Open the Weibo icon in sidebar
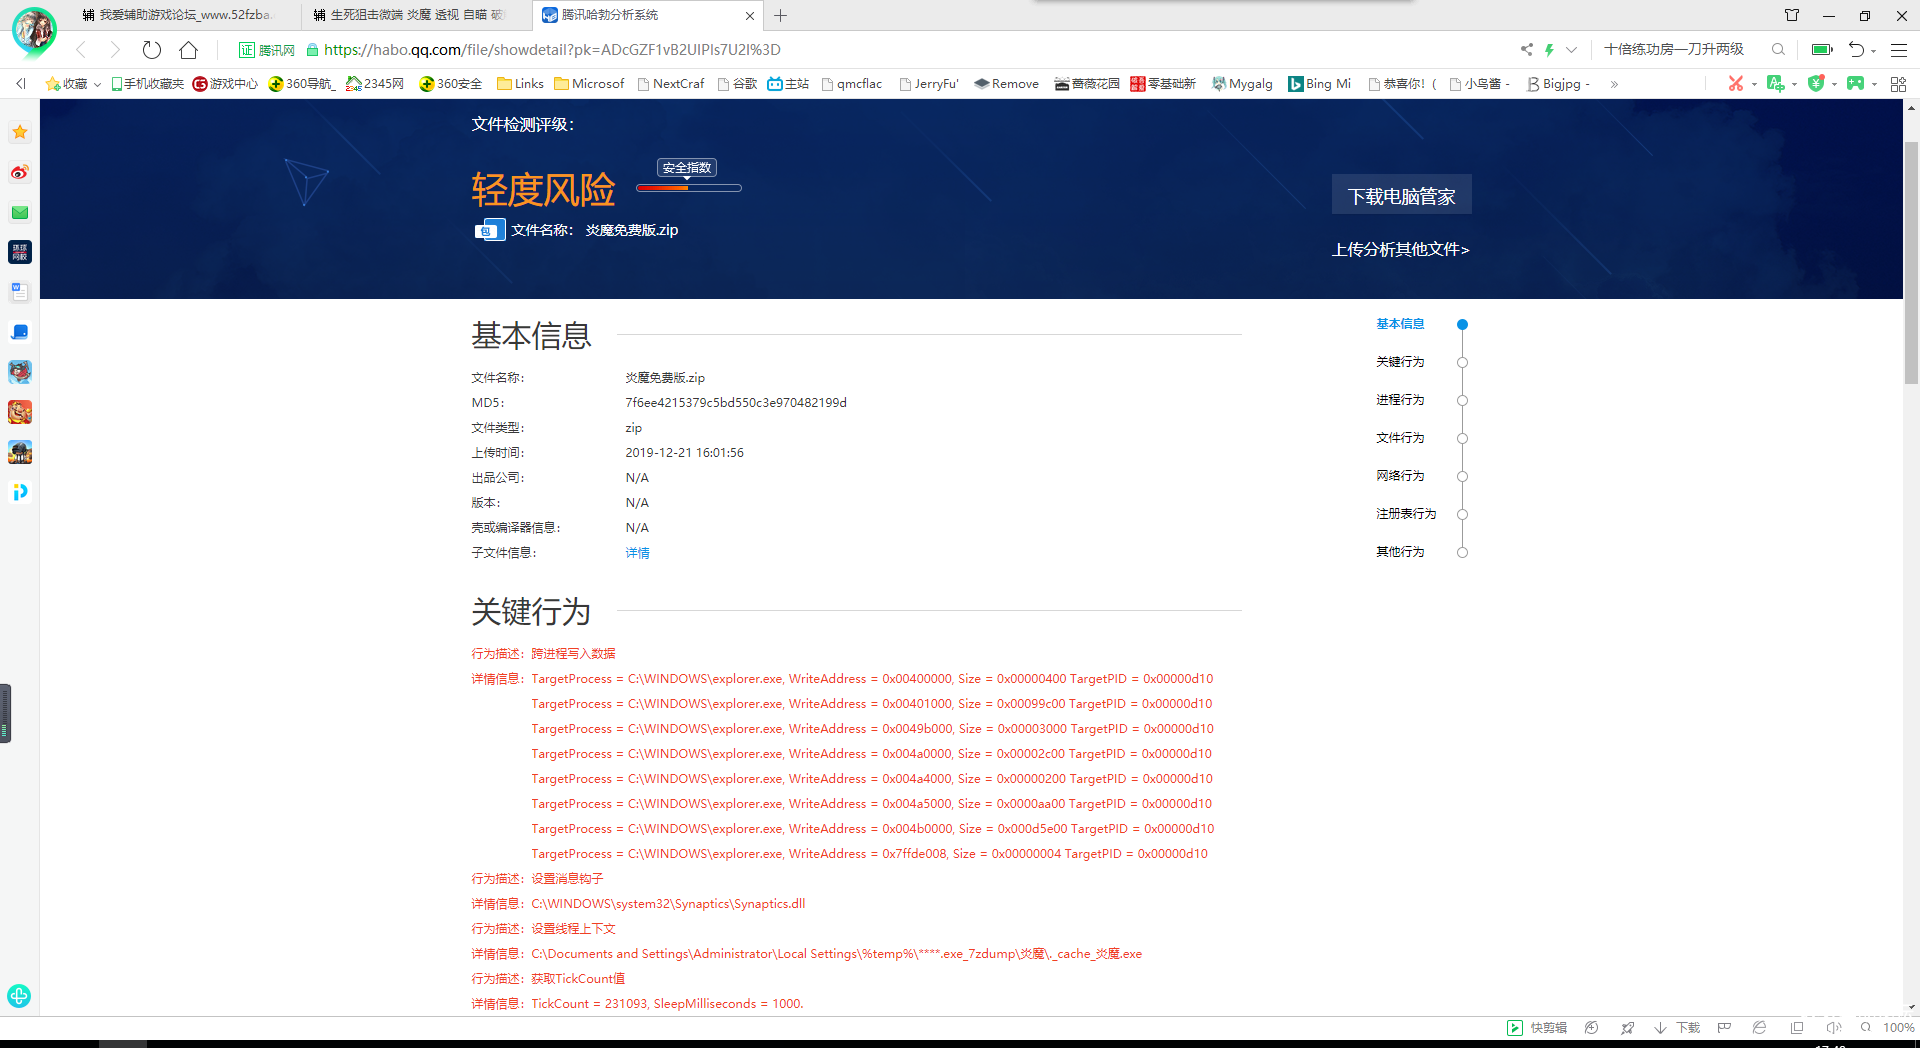 click(20, 172)
